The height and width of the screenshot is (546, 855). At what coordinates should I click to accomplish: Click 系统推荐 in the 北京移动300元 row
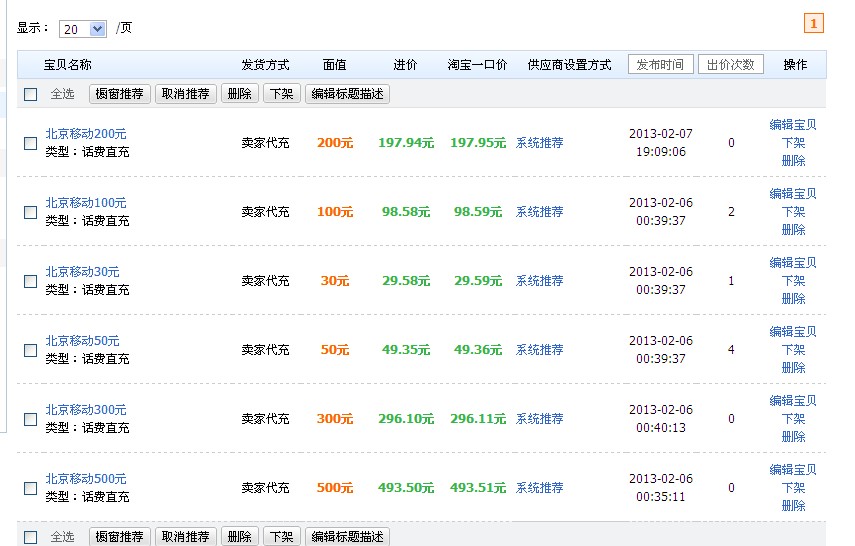click(539, 419)
